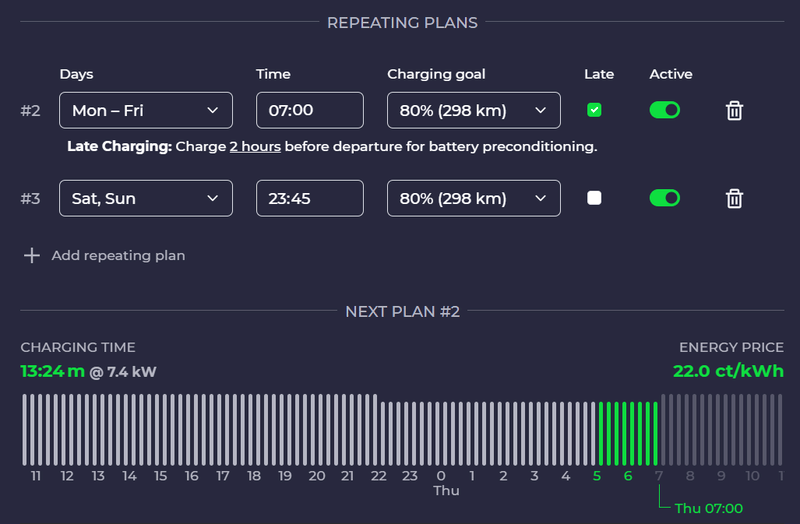Click Add repeating plan

coord(118,255)
